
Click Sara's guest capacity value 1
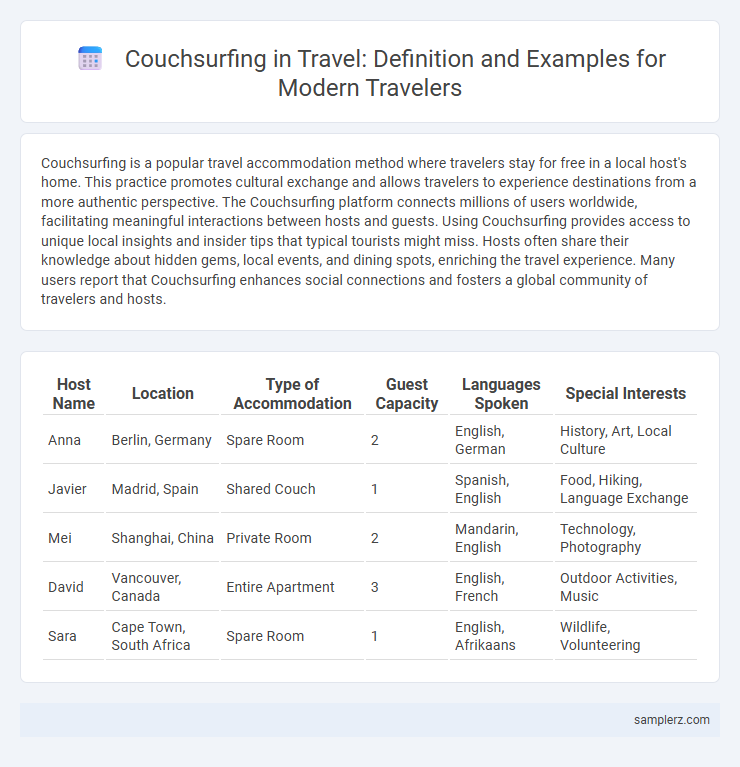374,636
